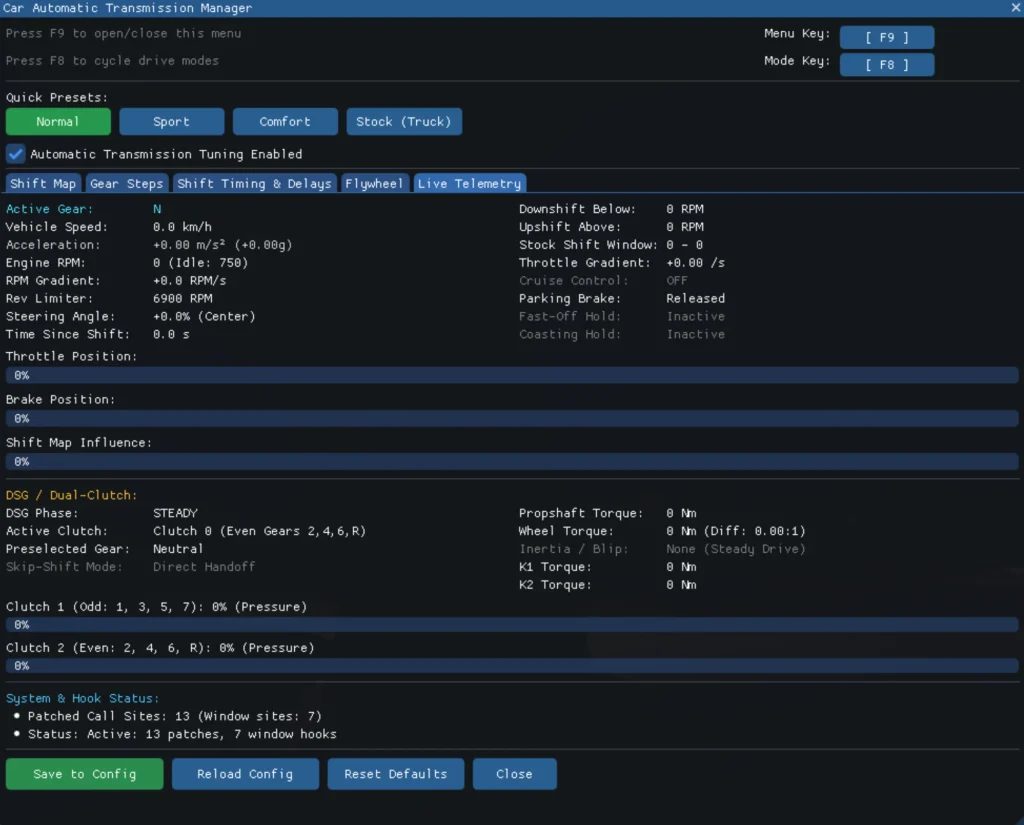Click the System & Hook Status heading
The width and height of the screenshot is (1024, 825).
click(x=82, y=698)
